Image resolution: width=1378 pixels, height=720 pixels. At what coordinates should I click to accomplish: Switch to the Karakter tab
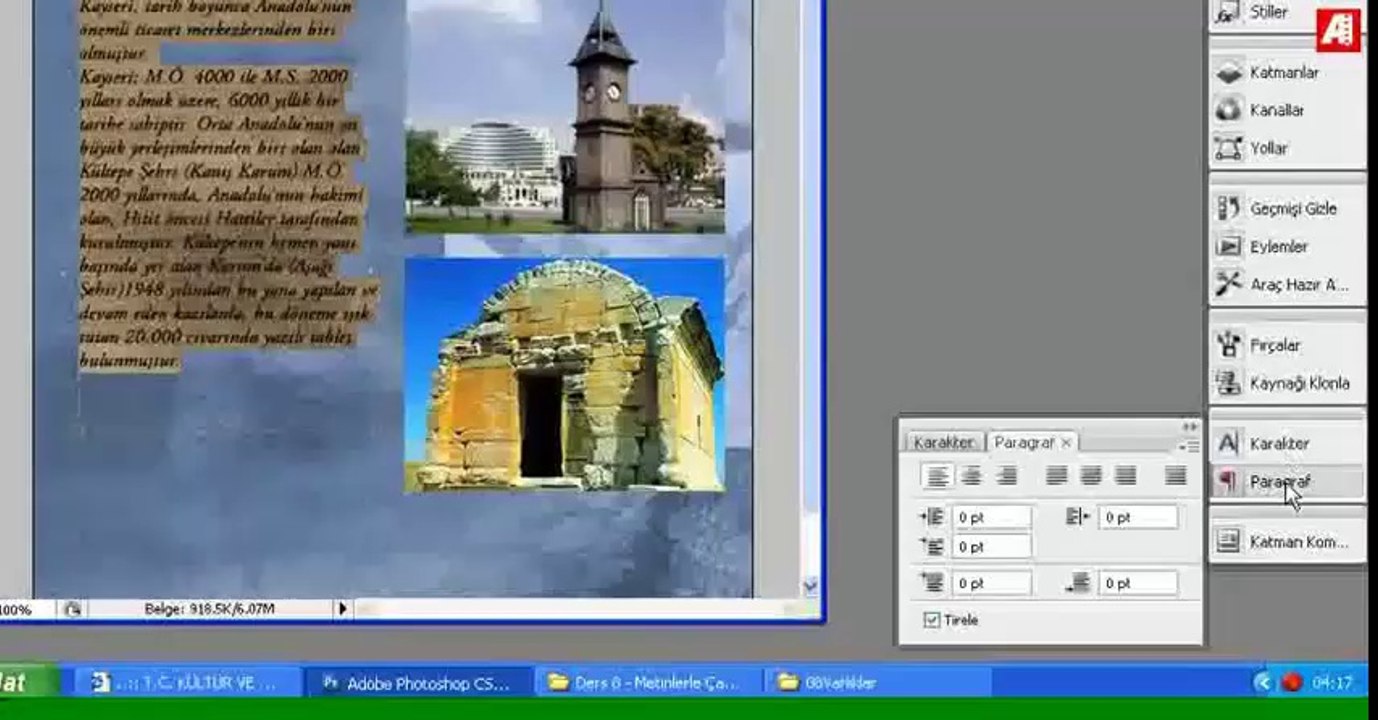(x=943, y=442)
